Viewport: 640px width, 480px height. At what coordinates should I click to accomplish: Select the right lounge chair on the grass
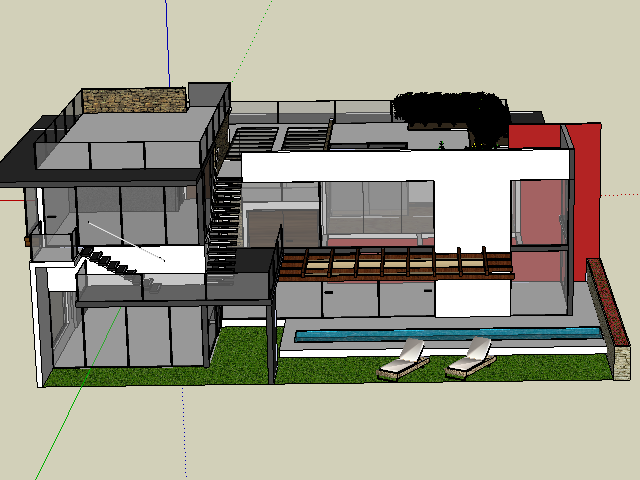click(470, 358)
